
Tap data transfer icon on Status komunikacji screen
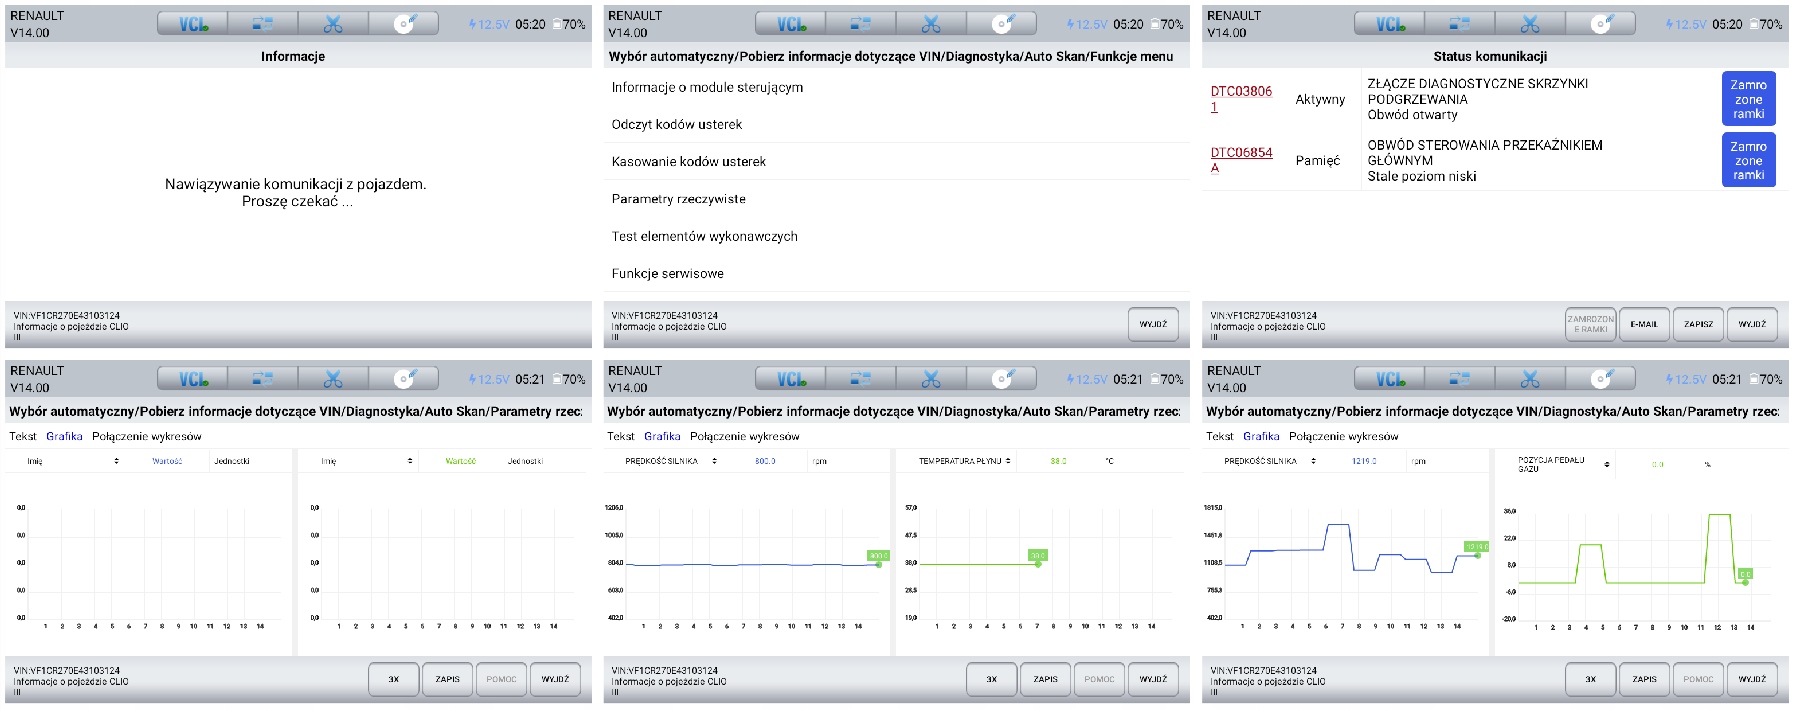pos(1460,24)
